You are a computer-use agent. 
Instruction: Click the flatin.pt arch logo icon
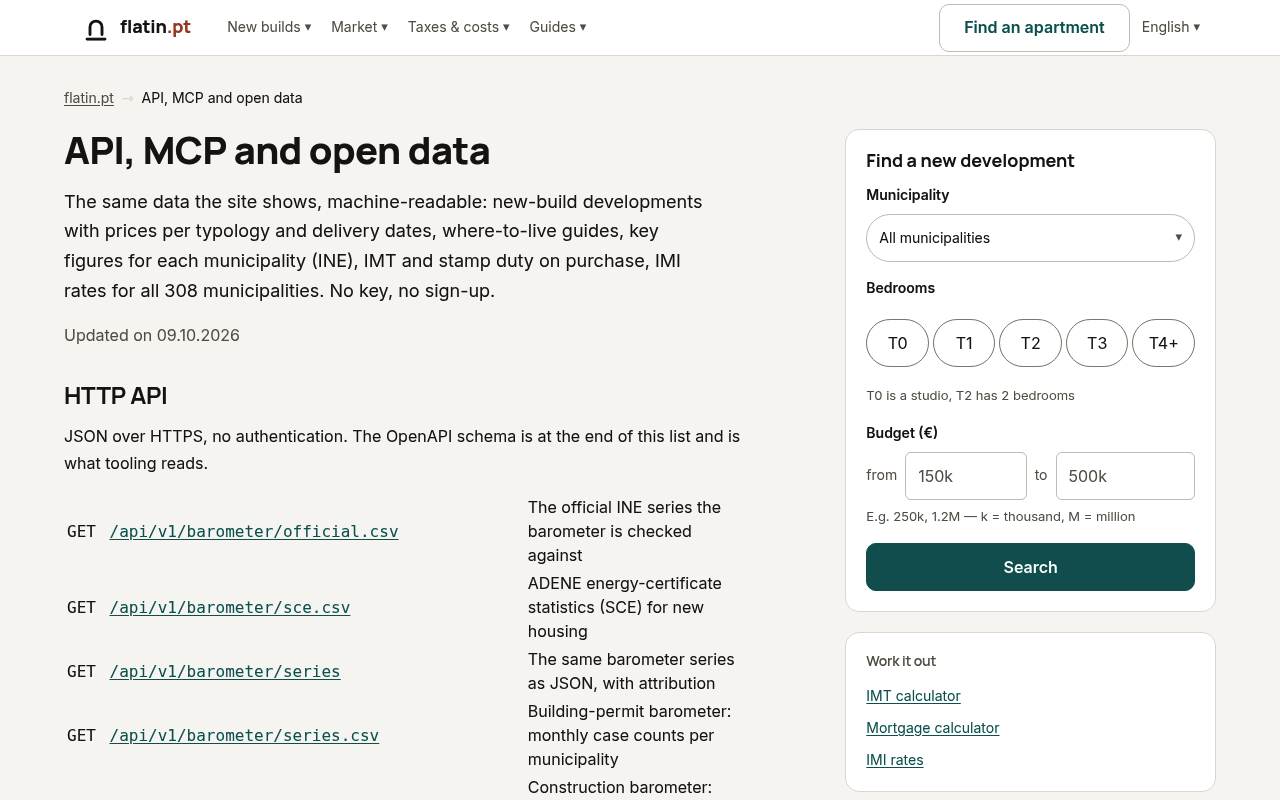point(96,29)
